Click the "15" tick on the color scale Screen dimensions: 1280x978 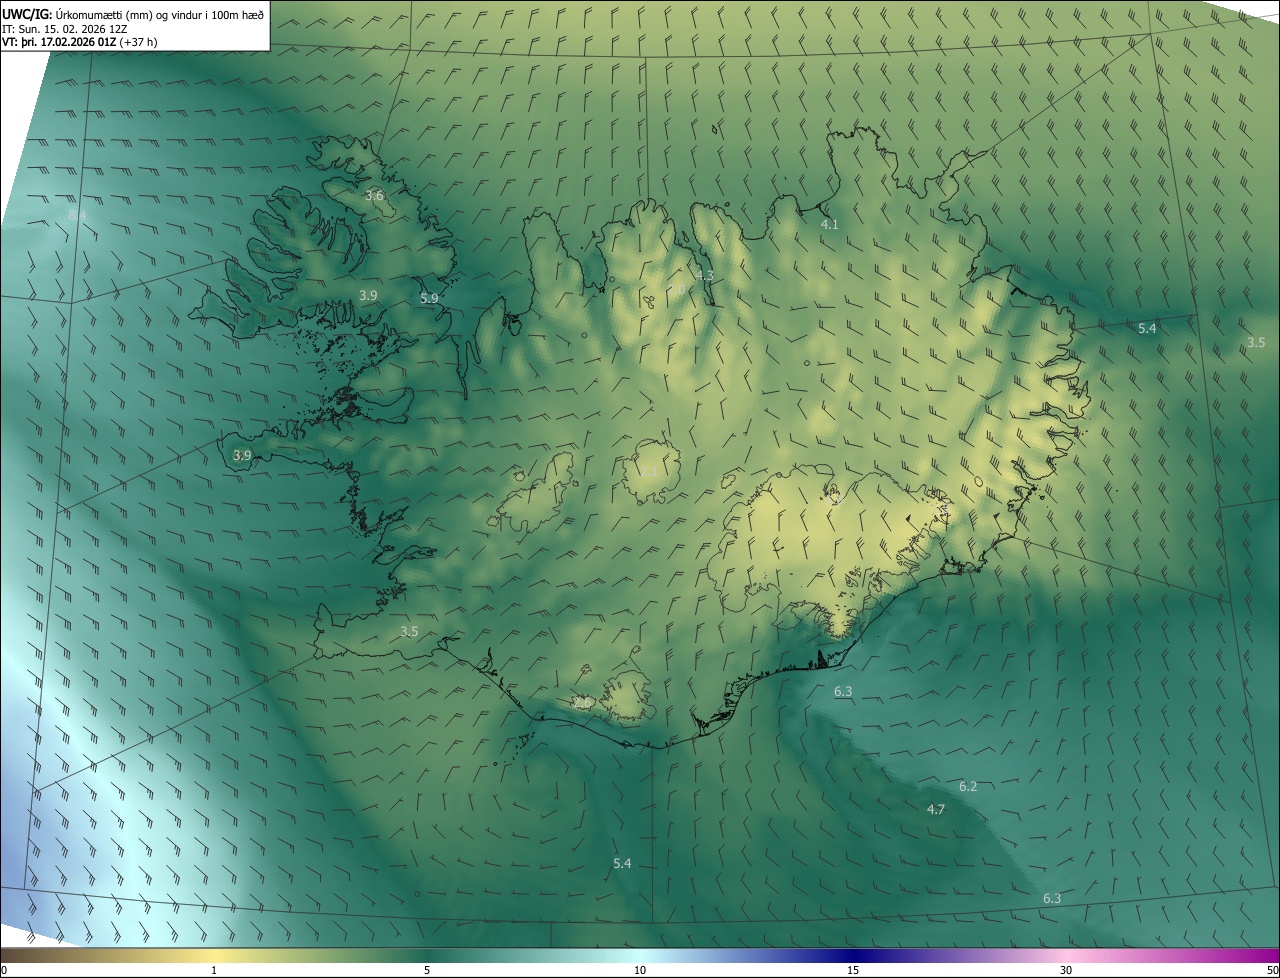click(x=853, y=970)
